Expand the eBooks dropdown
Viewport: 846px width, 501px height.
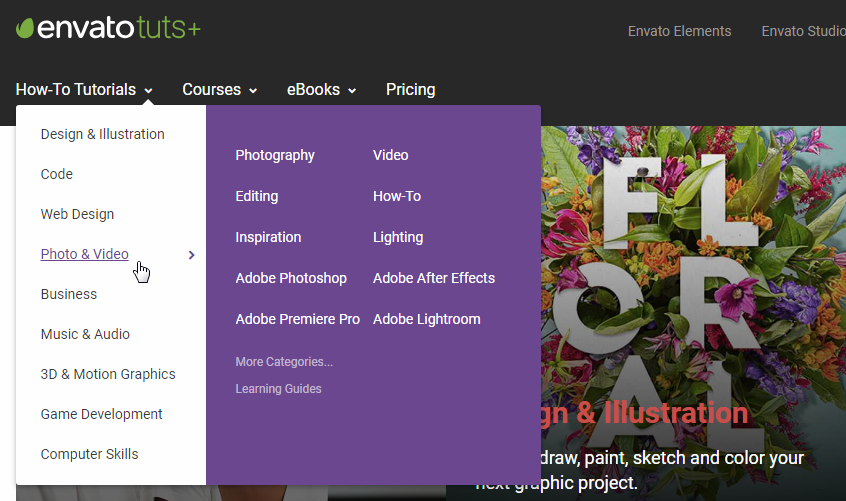(x=322, y=90)
